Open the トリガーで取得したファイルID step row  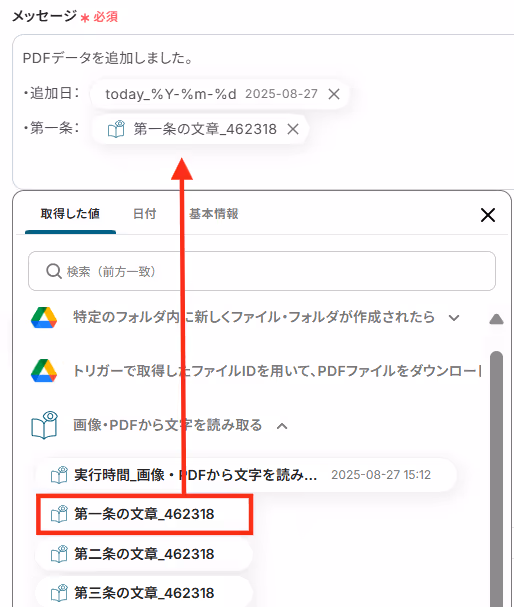(x=255, y=371)
